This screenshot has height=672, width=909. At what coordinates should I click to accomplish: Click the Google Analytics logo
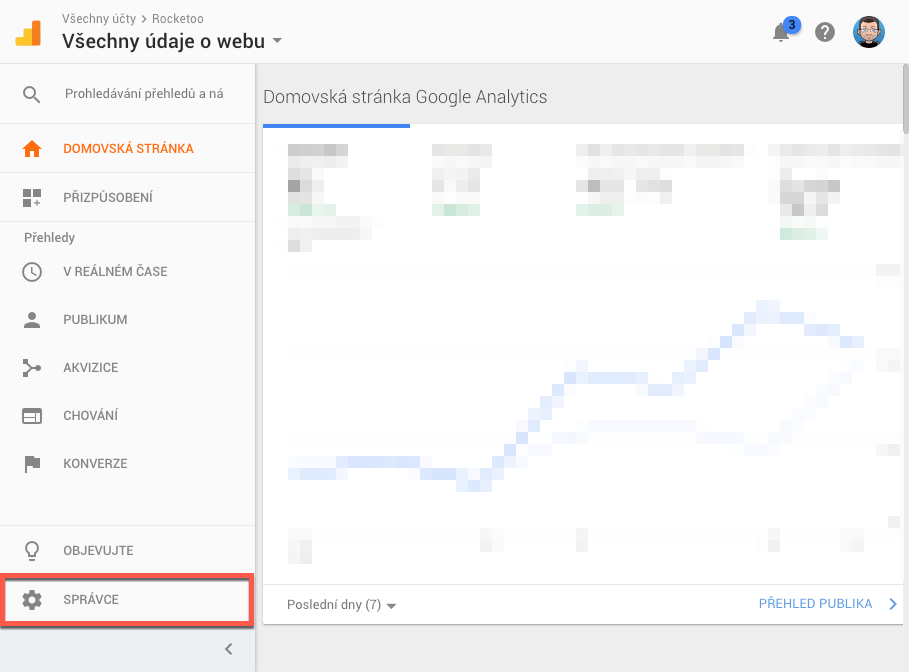point(27,31)
